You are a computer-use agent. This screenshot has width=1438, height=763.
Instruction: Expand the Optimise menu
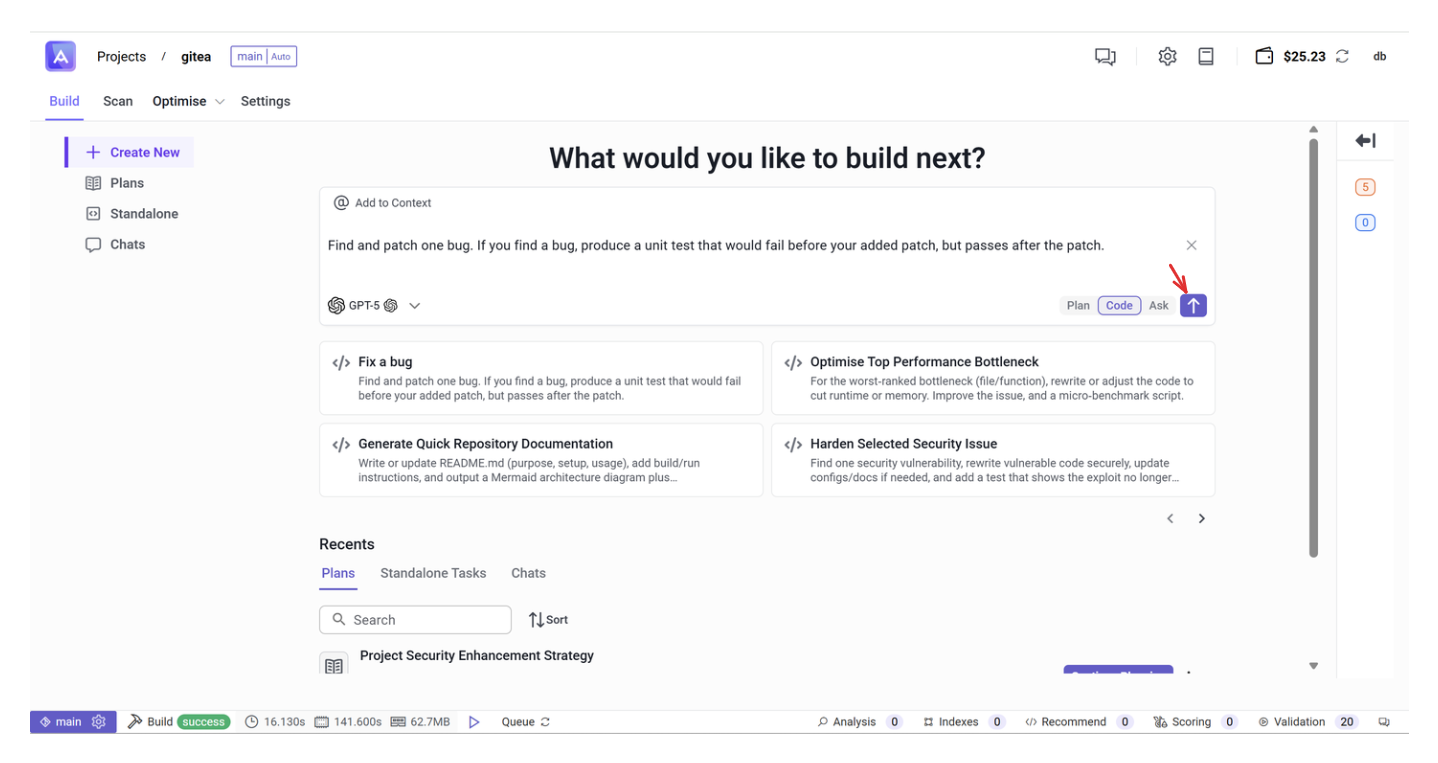click(188, 101)
